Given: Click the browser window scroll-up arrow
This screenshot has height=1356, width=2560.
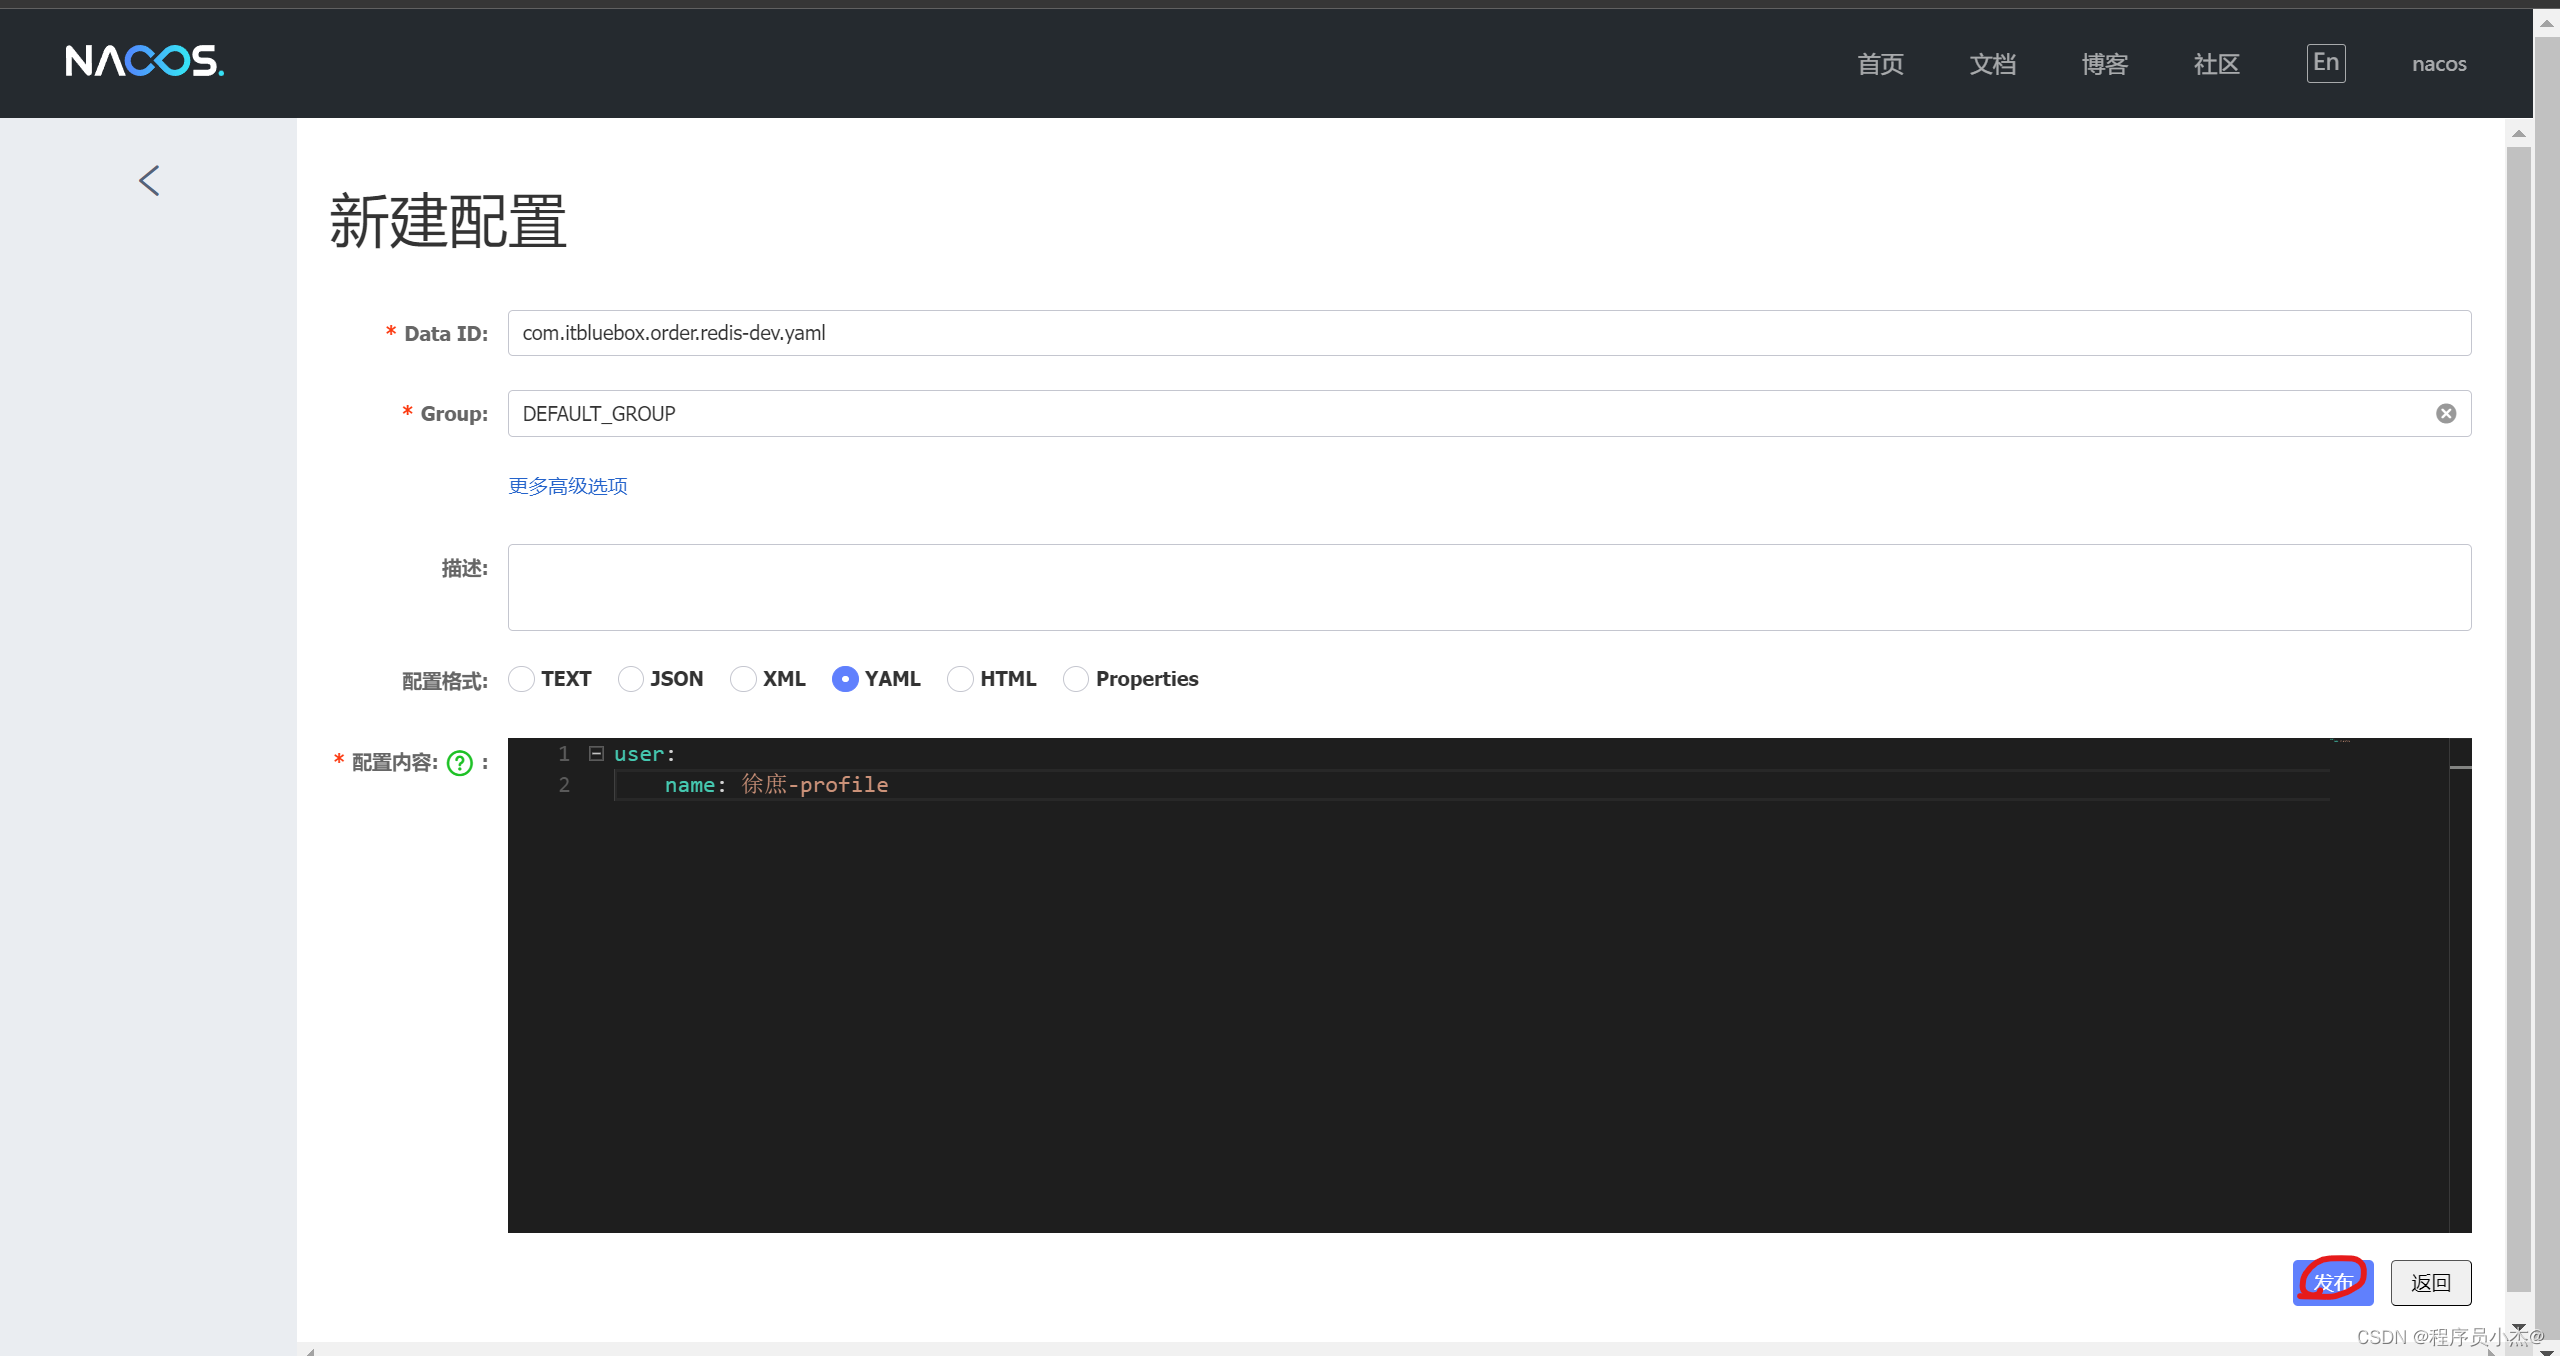Looking at the screenshot, I should (2546, 22).
